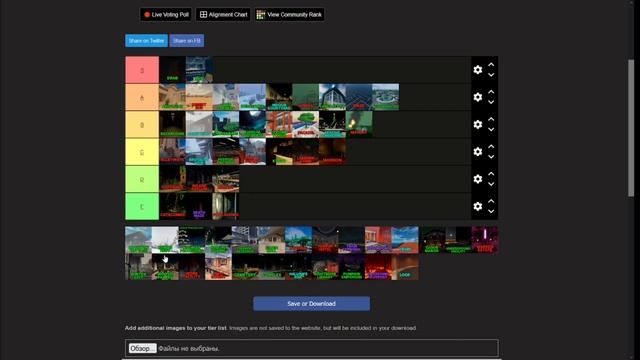The width and height of the screenshot is (640, 360).
Task: Open settings gear for the orange A tier
Action: pos(478,97)
